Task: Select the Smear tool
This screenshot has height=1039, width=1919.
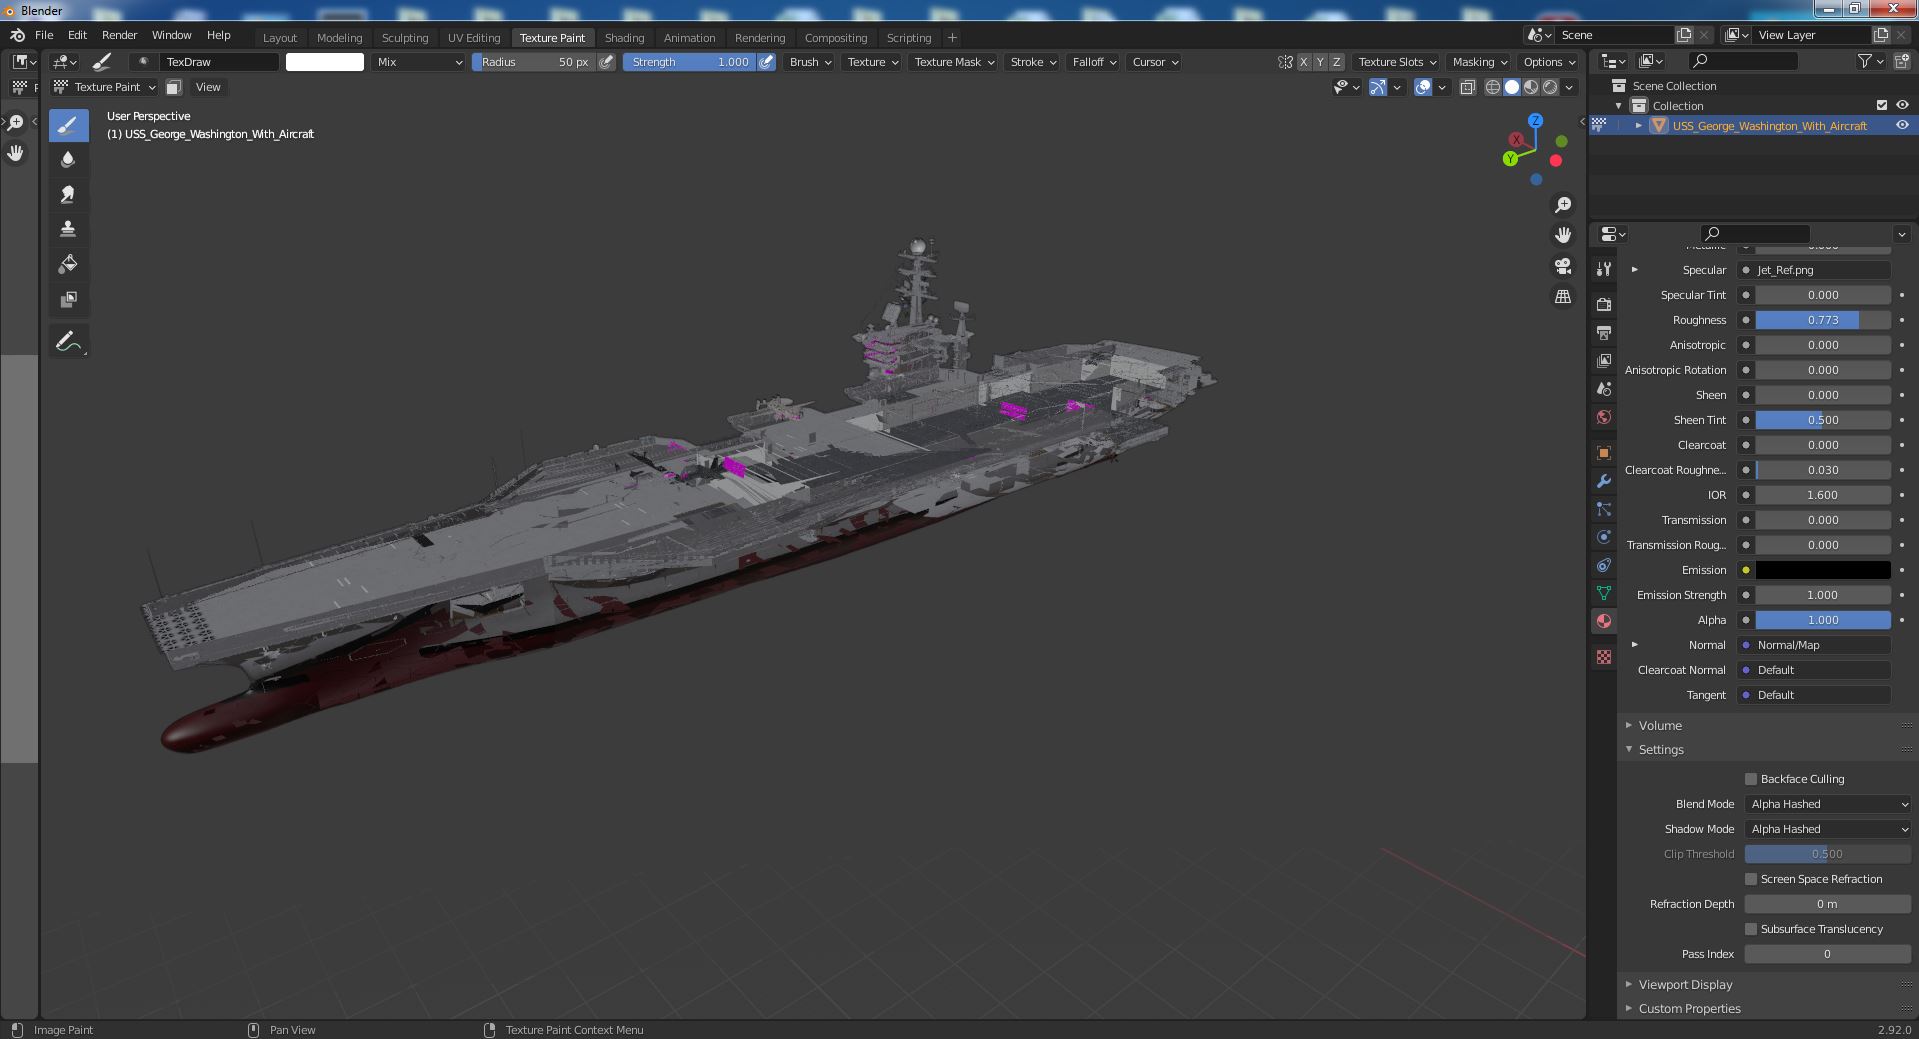Action: [68, 195]
